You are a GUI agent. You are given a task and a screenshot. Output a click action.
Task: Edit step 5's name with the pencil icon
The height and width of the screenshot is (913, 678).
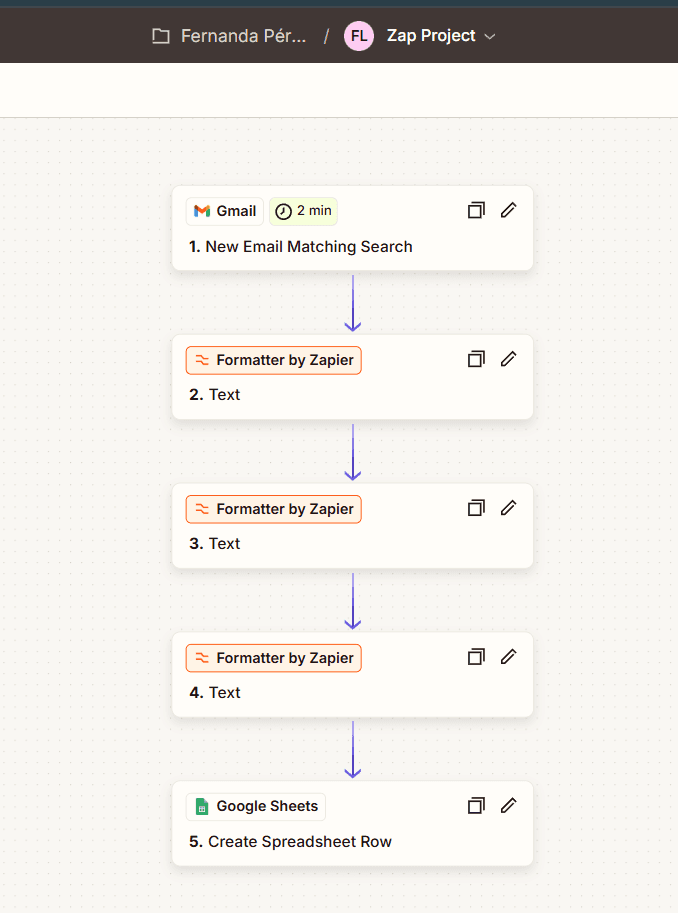(x=508, y=805)
